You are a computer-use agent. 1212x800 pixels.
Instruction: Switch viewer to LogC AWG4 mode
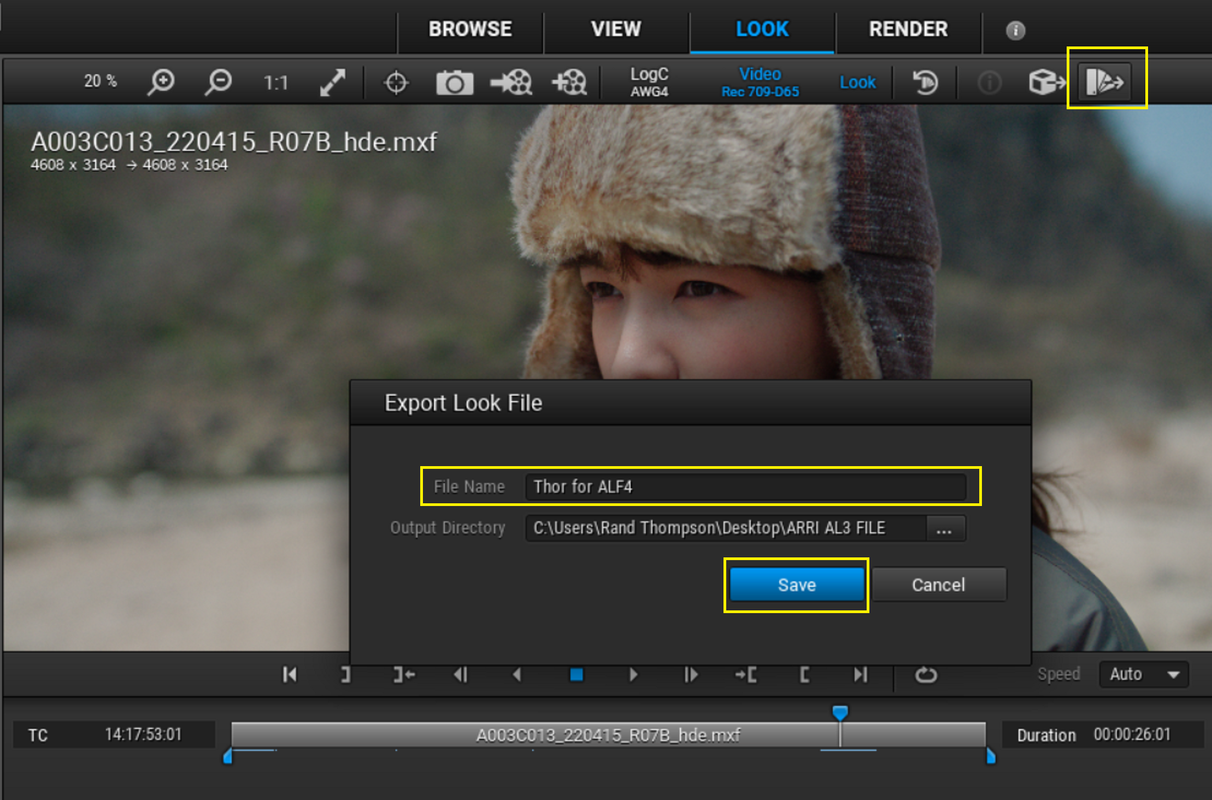(650, 82)
